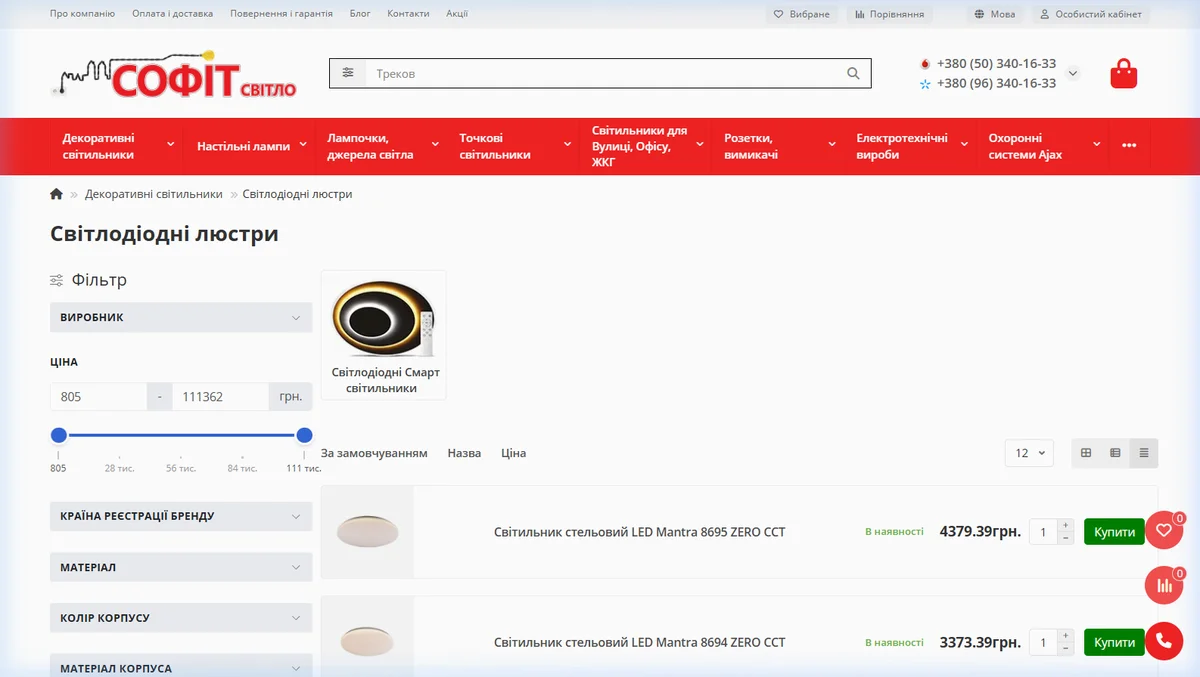
Task: Open the floating wishlist heart button
Action: pyautogui.click(x=1164, y=530)
